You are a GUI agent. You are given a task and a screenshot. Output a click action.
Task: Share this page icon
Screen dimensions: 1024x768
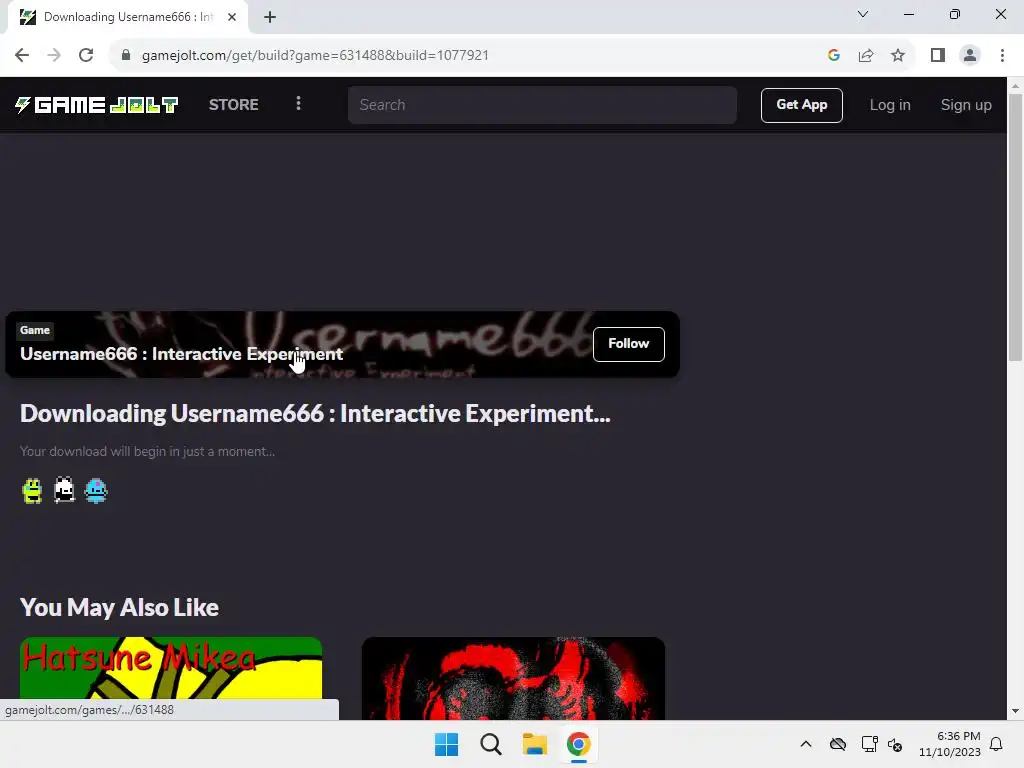(866, 56)
